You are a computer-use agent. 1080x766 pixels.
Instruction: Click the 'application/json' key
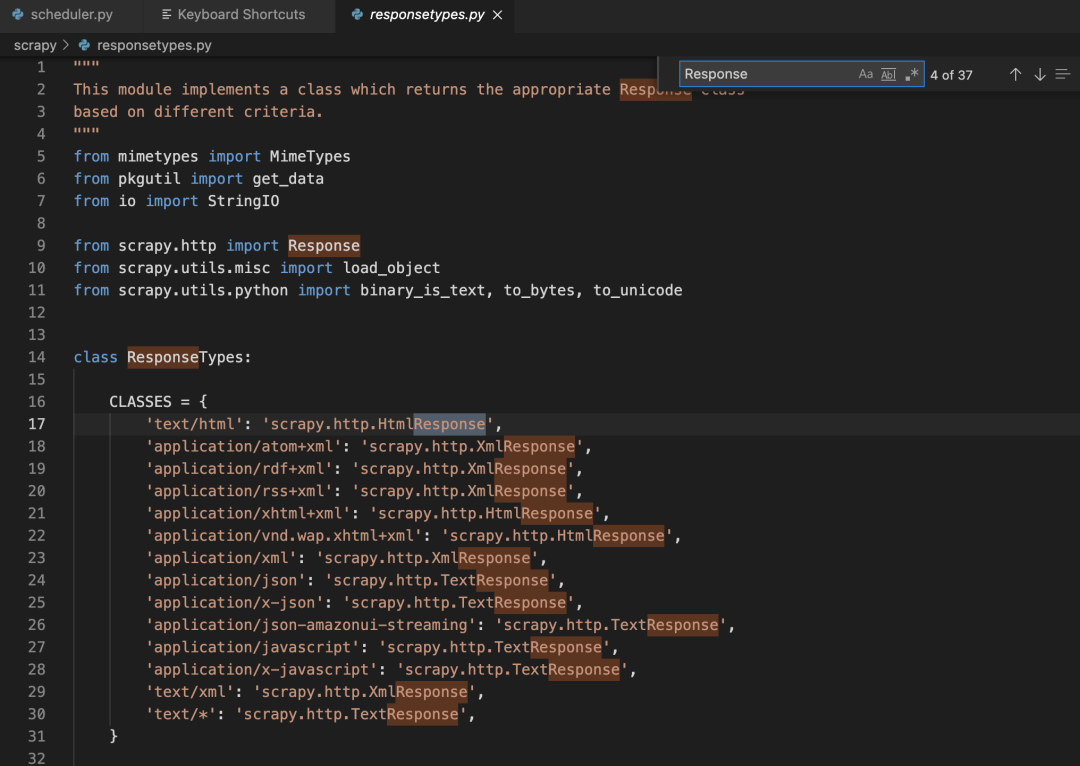(x=226, y=580)
